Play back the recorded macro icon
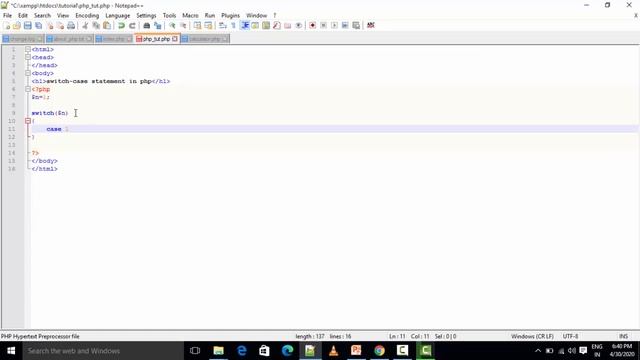The width and height of the screenshot is (640, 360). pos(334,25)
